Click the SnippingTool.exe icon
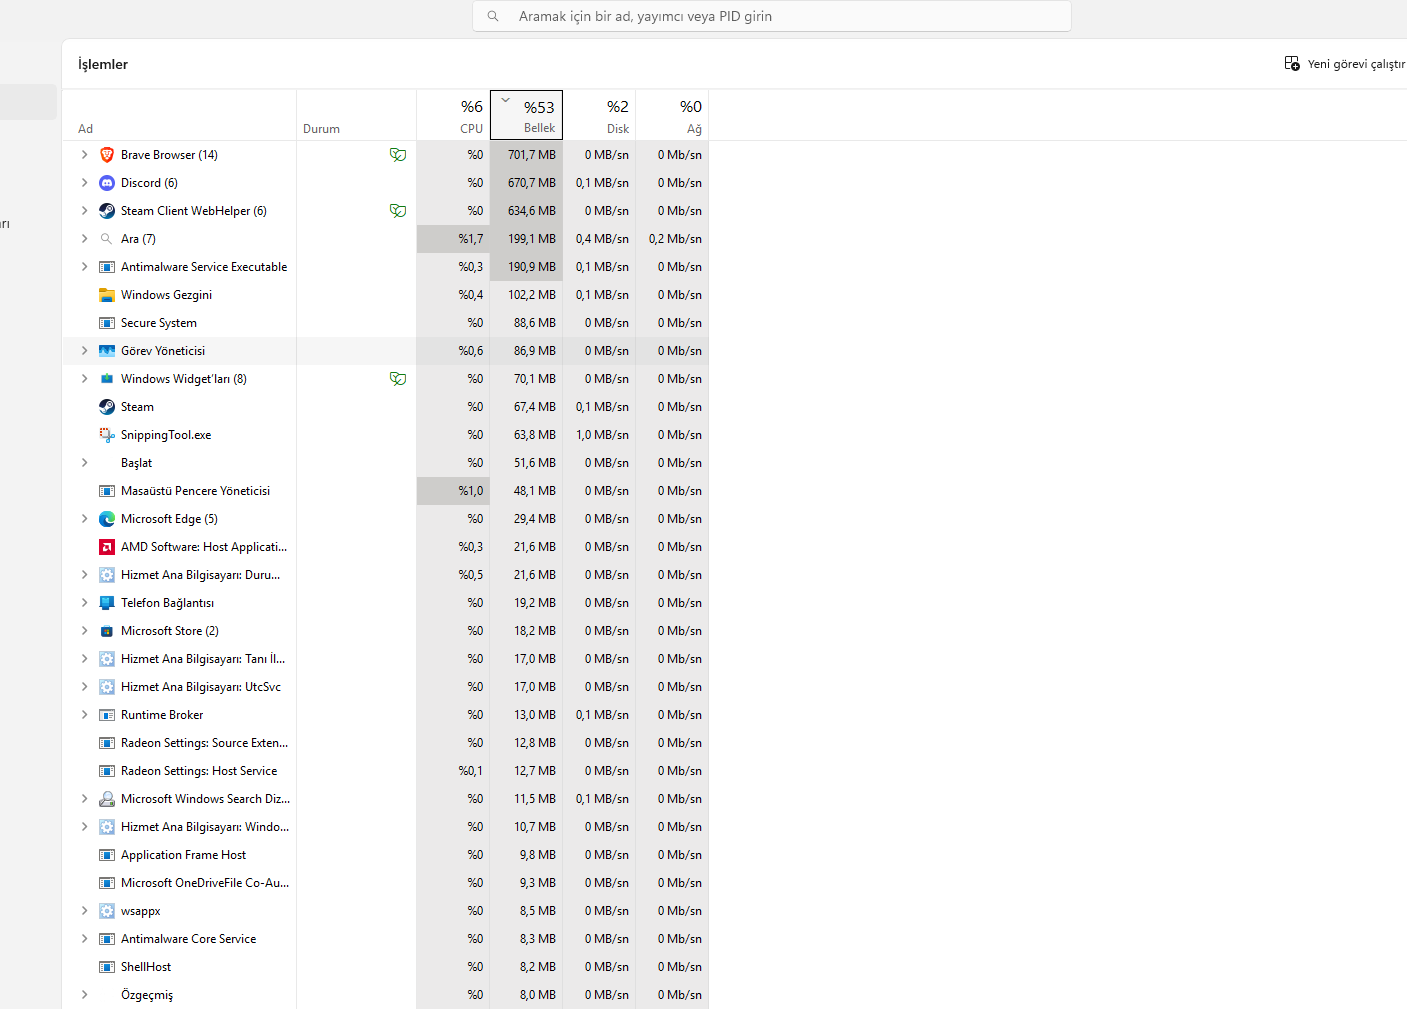Viewport: 1407px width, 1009px height. click(107, 435)
